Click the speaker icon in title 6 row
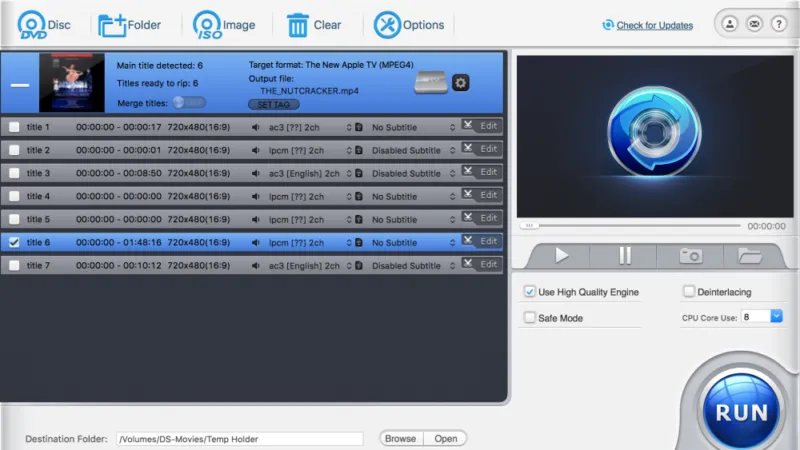 click(256, 242)
